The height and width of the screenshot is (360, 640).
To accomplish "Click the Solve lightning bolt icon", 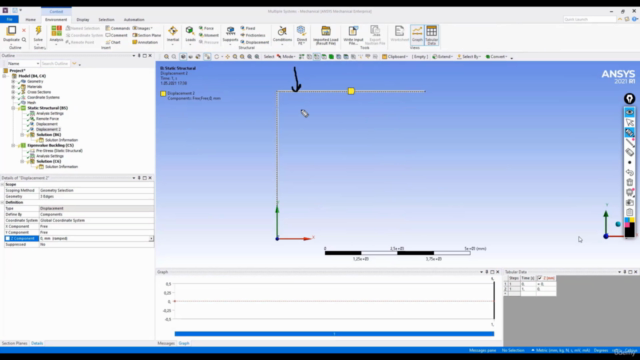I will click(38, 31).
